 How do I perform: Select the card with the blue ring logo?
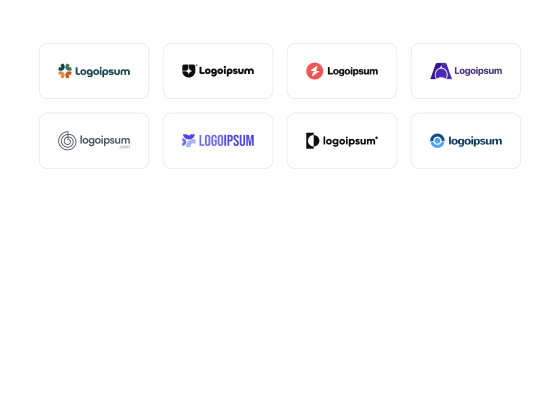pyautogui.click(x=466, y=141)
